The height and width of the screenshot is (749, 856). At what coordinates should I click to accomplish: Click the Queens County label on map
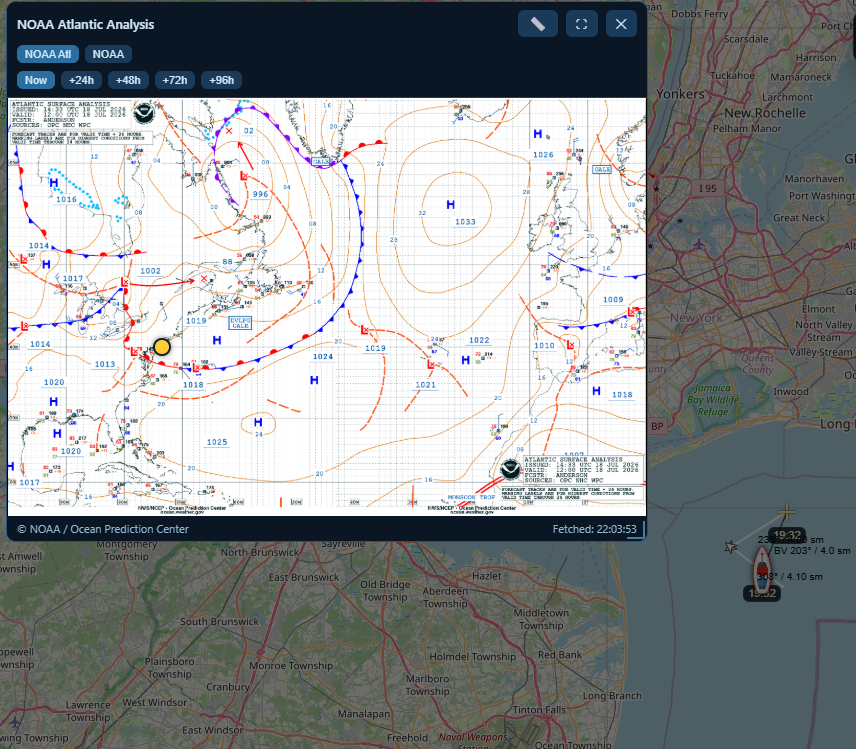pos(758,364)
